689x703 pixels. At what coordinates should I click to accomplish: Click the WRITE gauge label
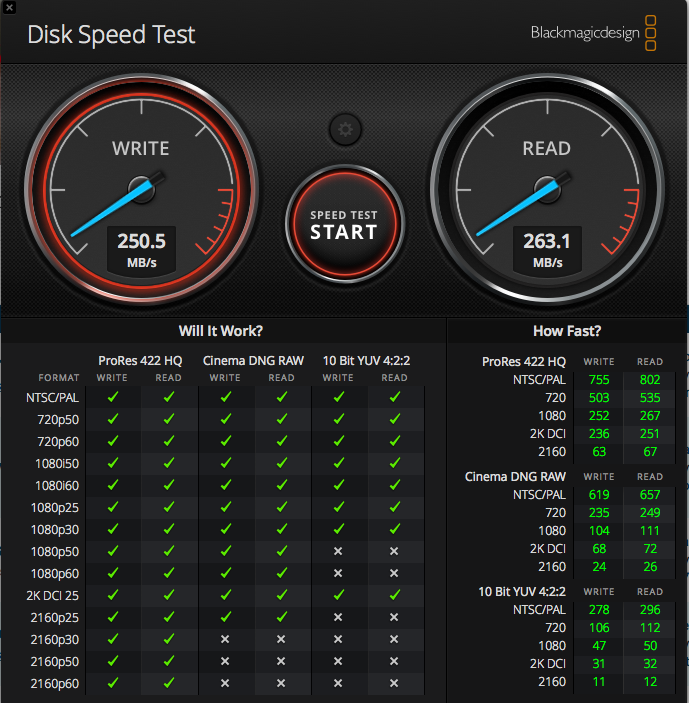click(141, 148)
